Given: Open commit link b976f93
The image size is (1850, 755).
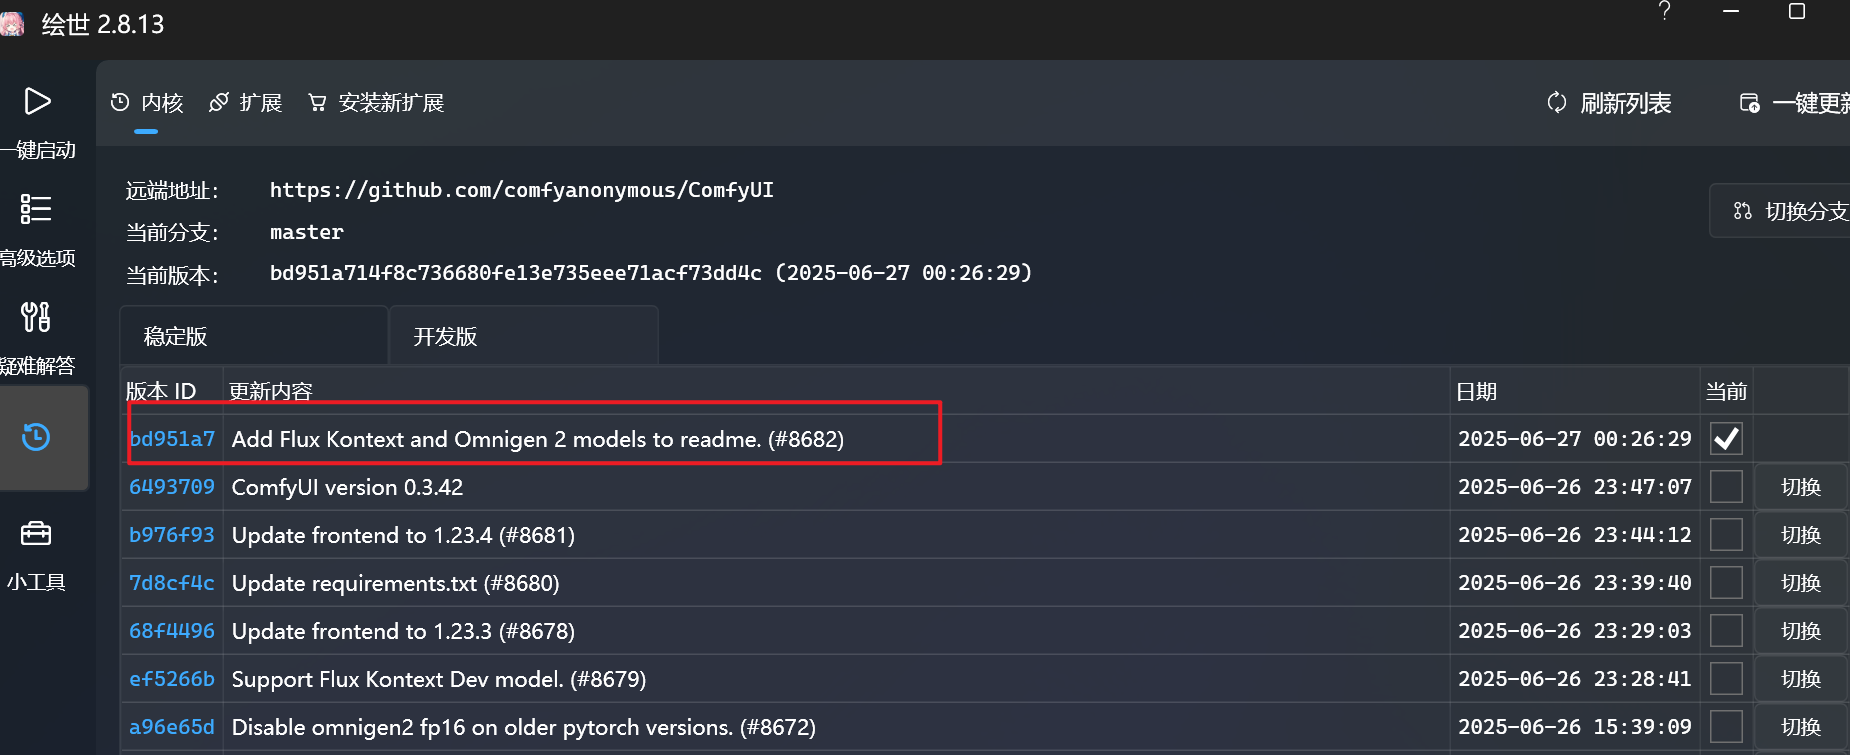Looking at the screenshot, I should [172, 535].
